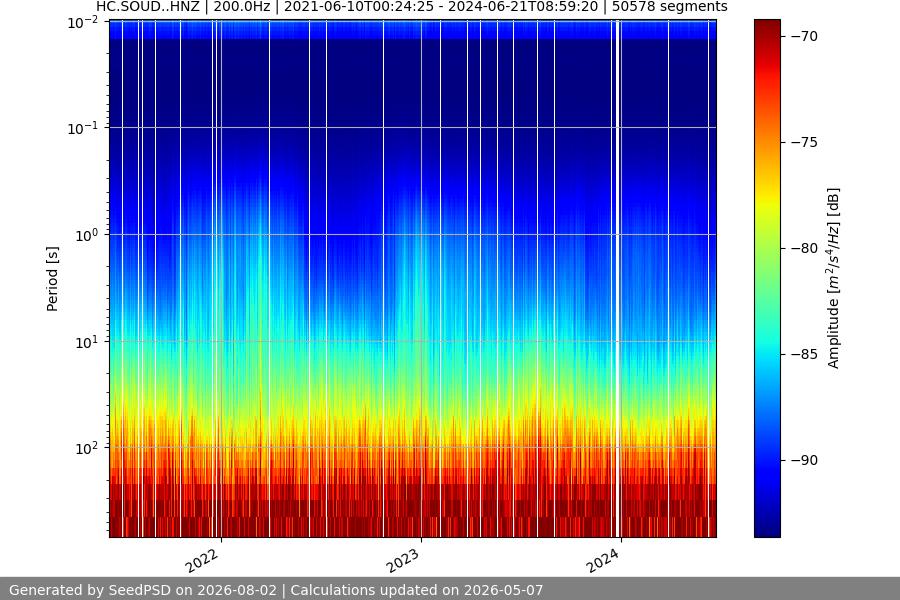900x600 pixels.
Task: Click the -70 colorbar tick label
Action: 804,36
